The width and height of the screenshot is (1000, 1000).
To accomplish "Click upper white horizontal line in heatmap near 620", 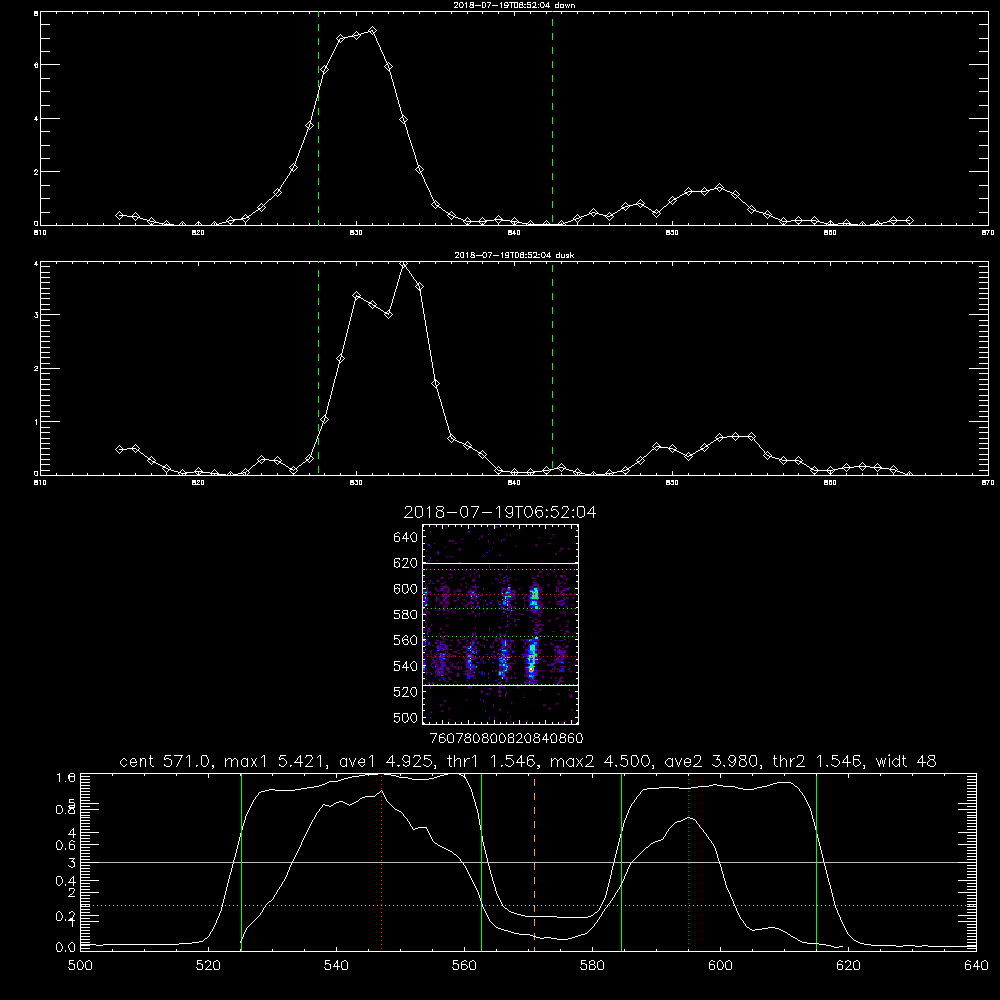I will (x=501, y=563).
